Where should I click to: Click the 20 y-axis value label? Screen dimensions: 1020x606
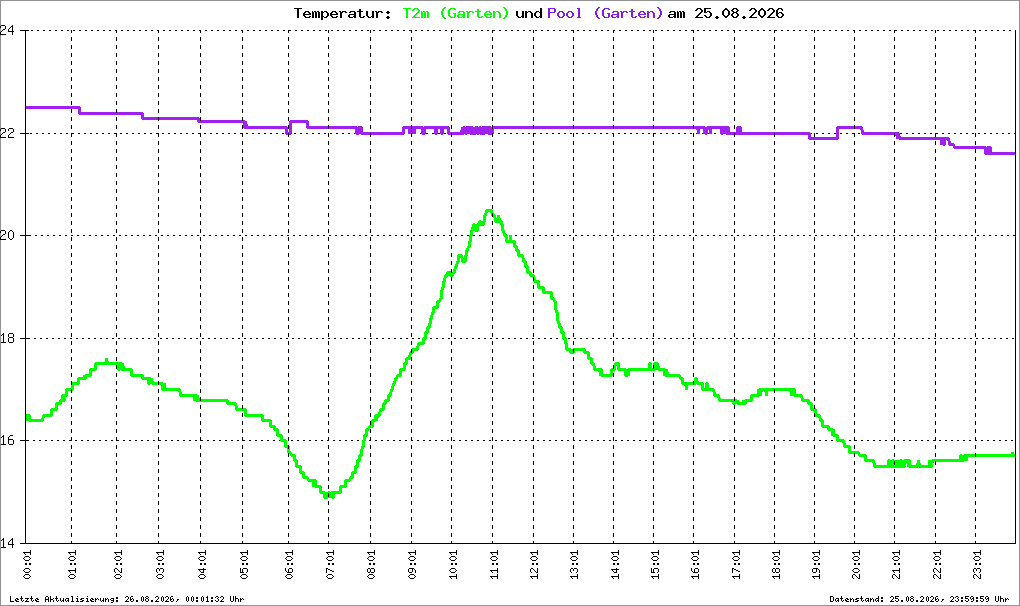click(x=7, y=235)
